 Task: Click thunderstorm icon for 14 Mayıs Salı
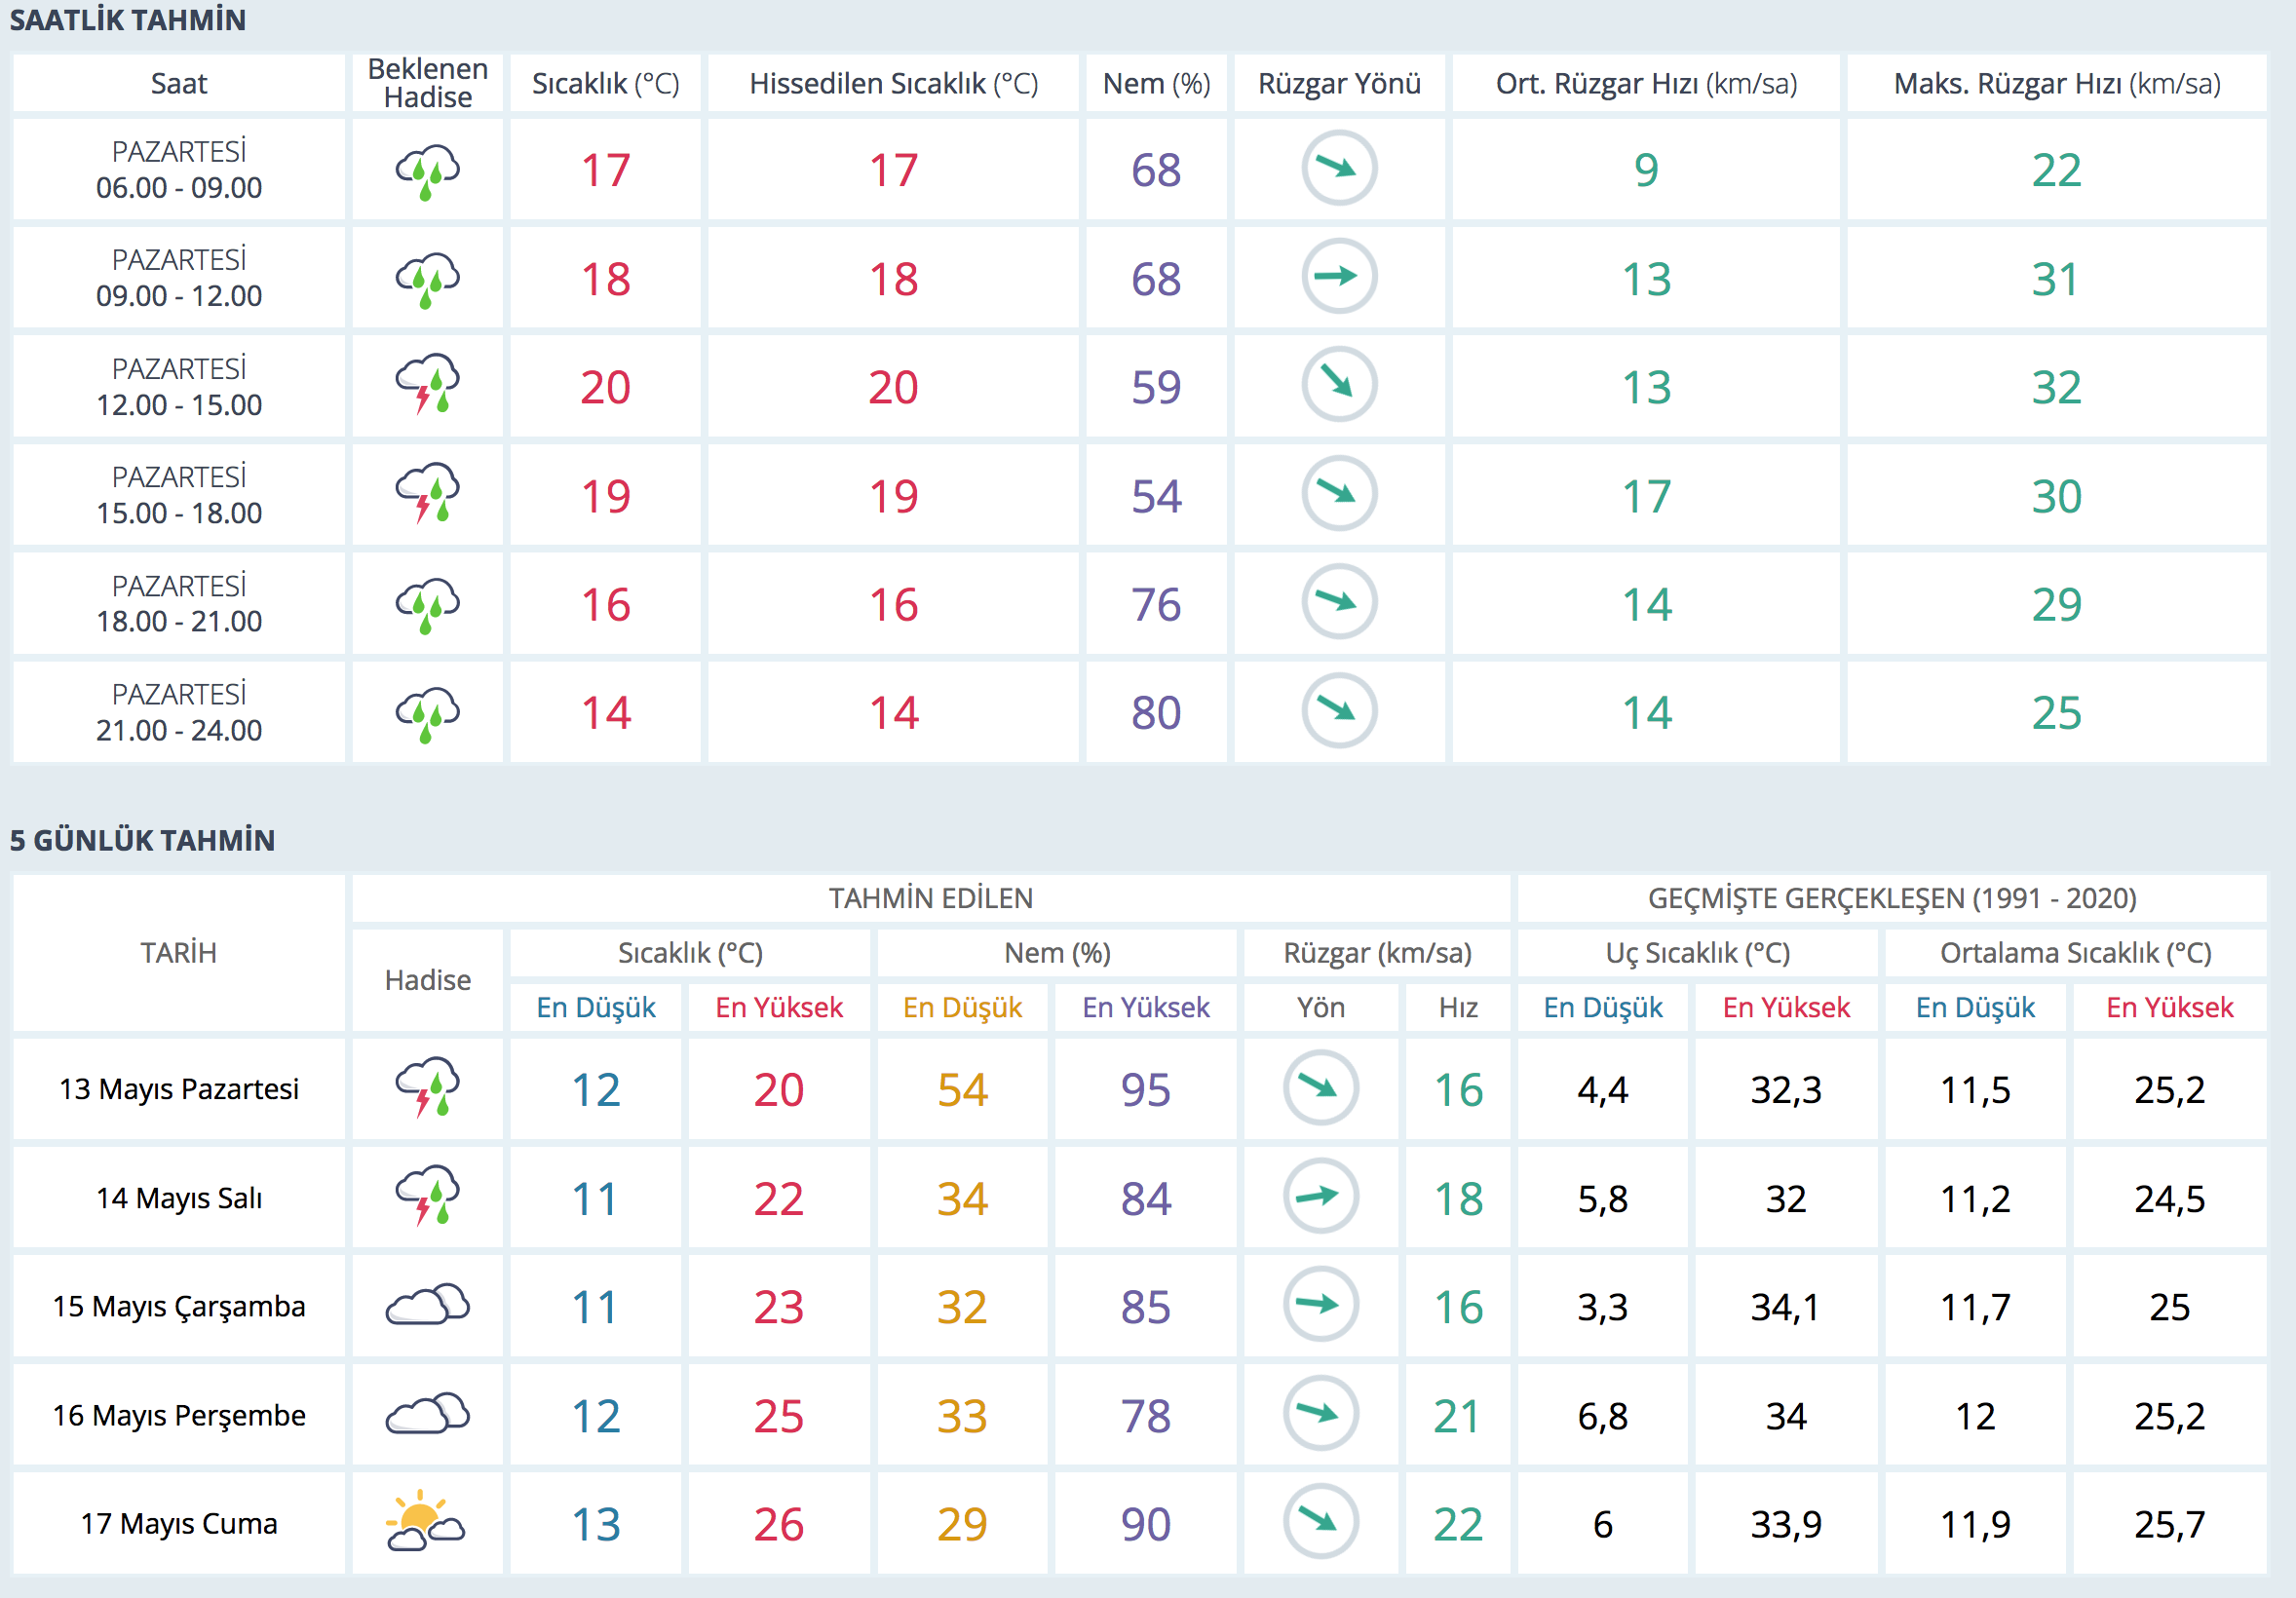click(x=427, y=1196)
